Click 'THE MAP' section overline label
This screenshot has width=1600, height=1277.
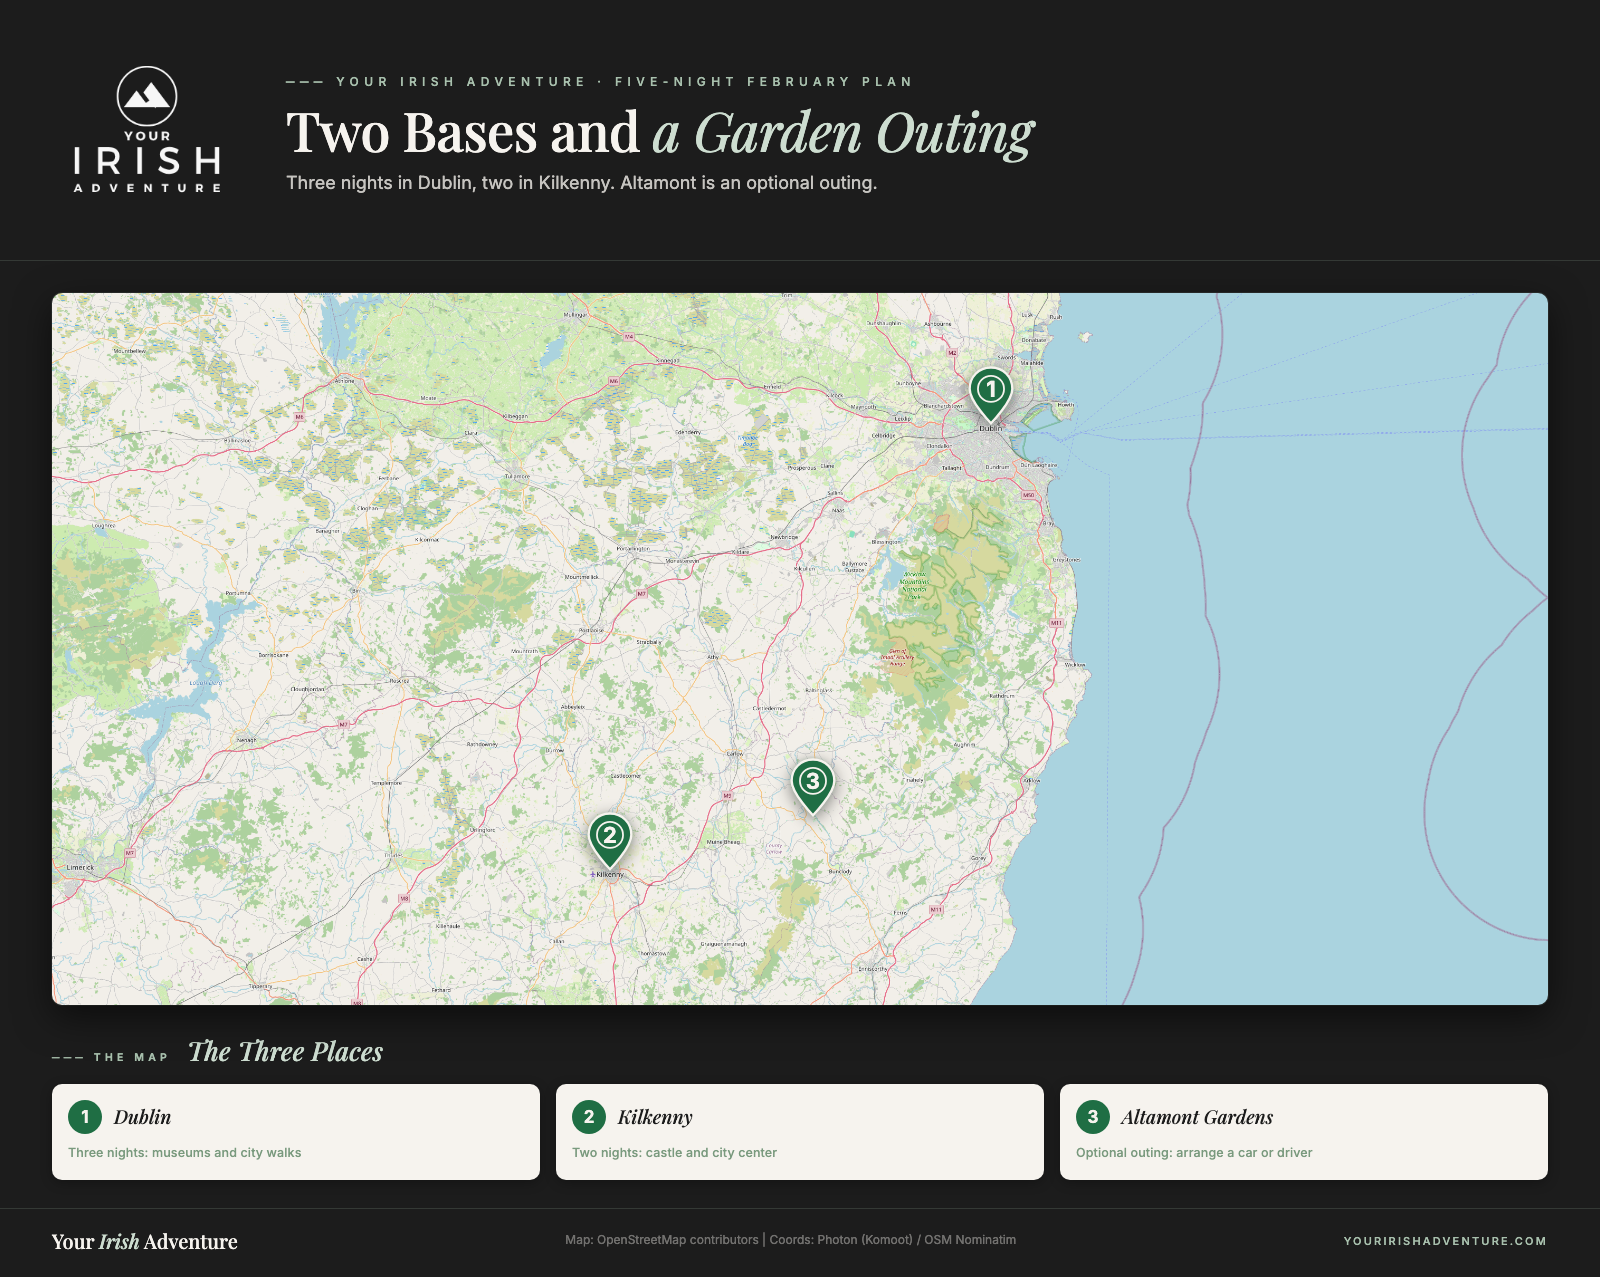pyautogui.click(x=131, y=1057)
